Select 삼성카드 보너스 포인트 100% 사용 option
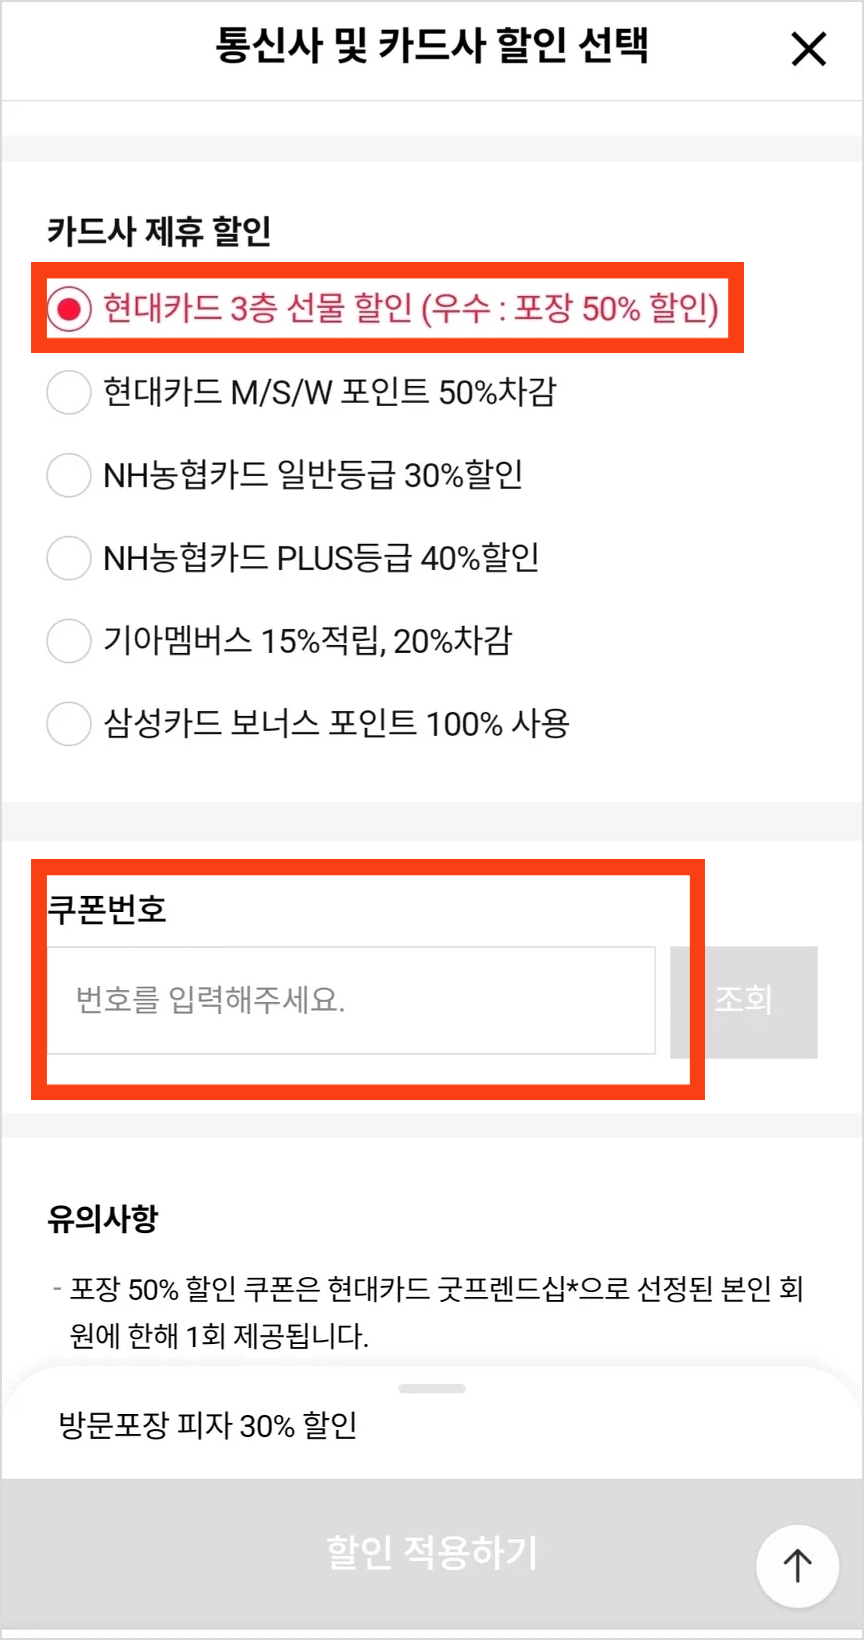Viewport: 864px width, 1640px height. 68,724
